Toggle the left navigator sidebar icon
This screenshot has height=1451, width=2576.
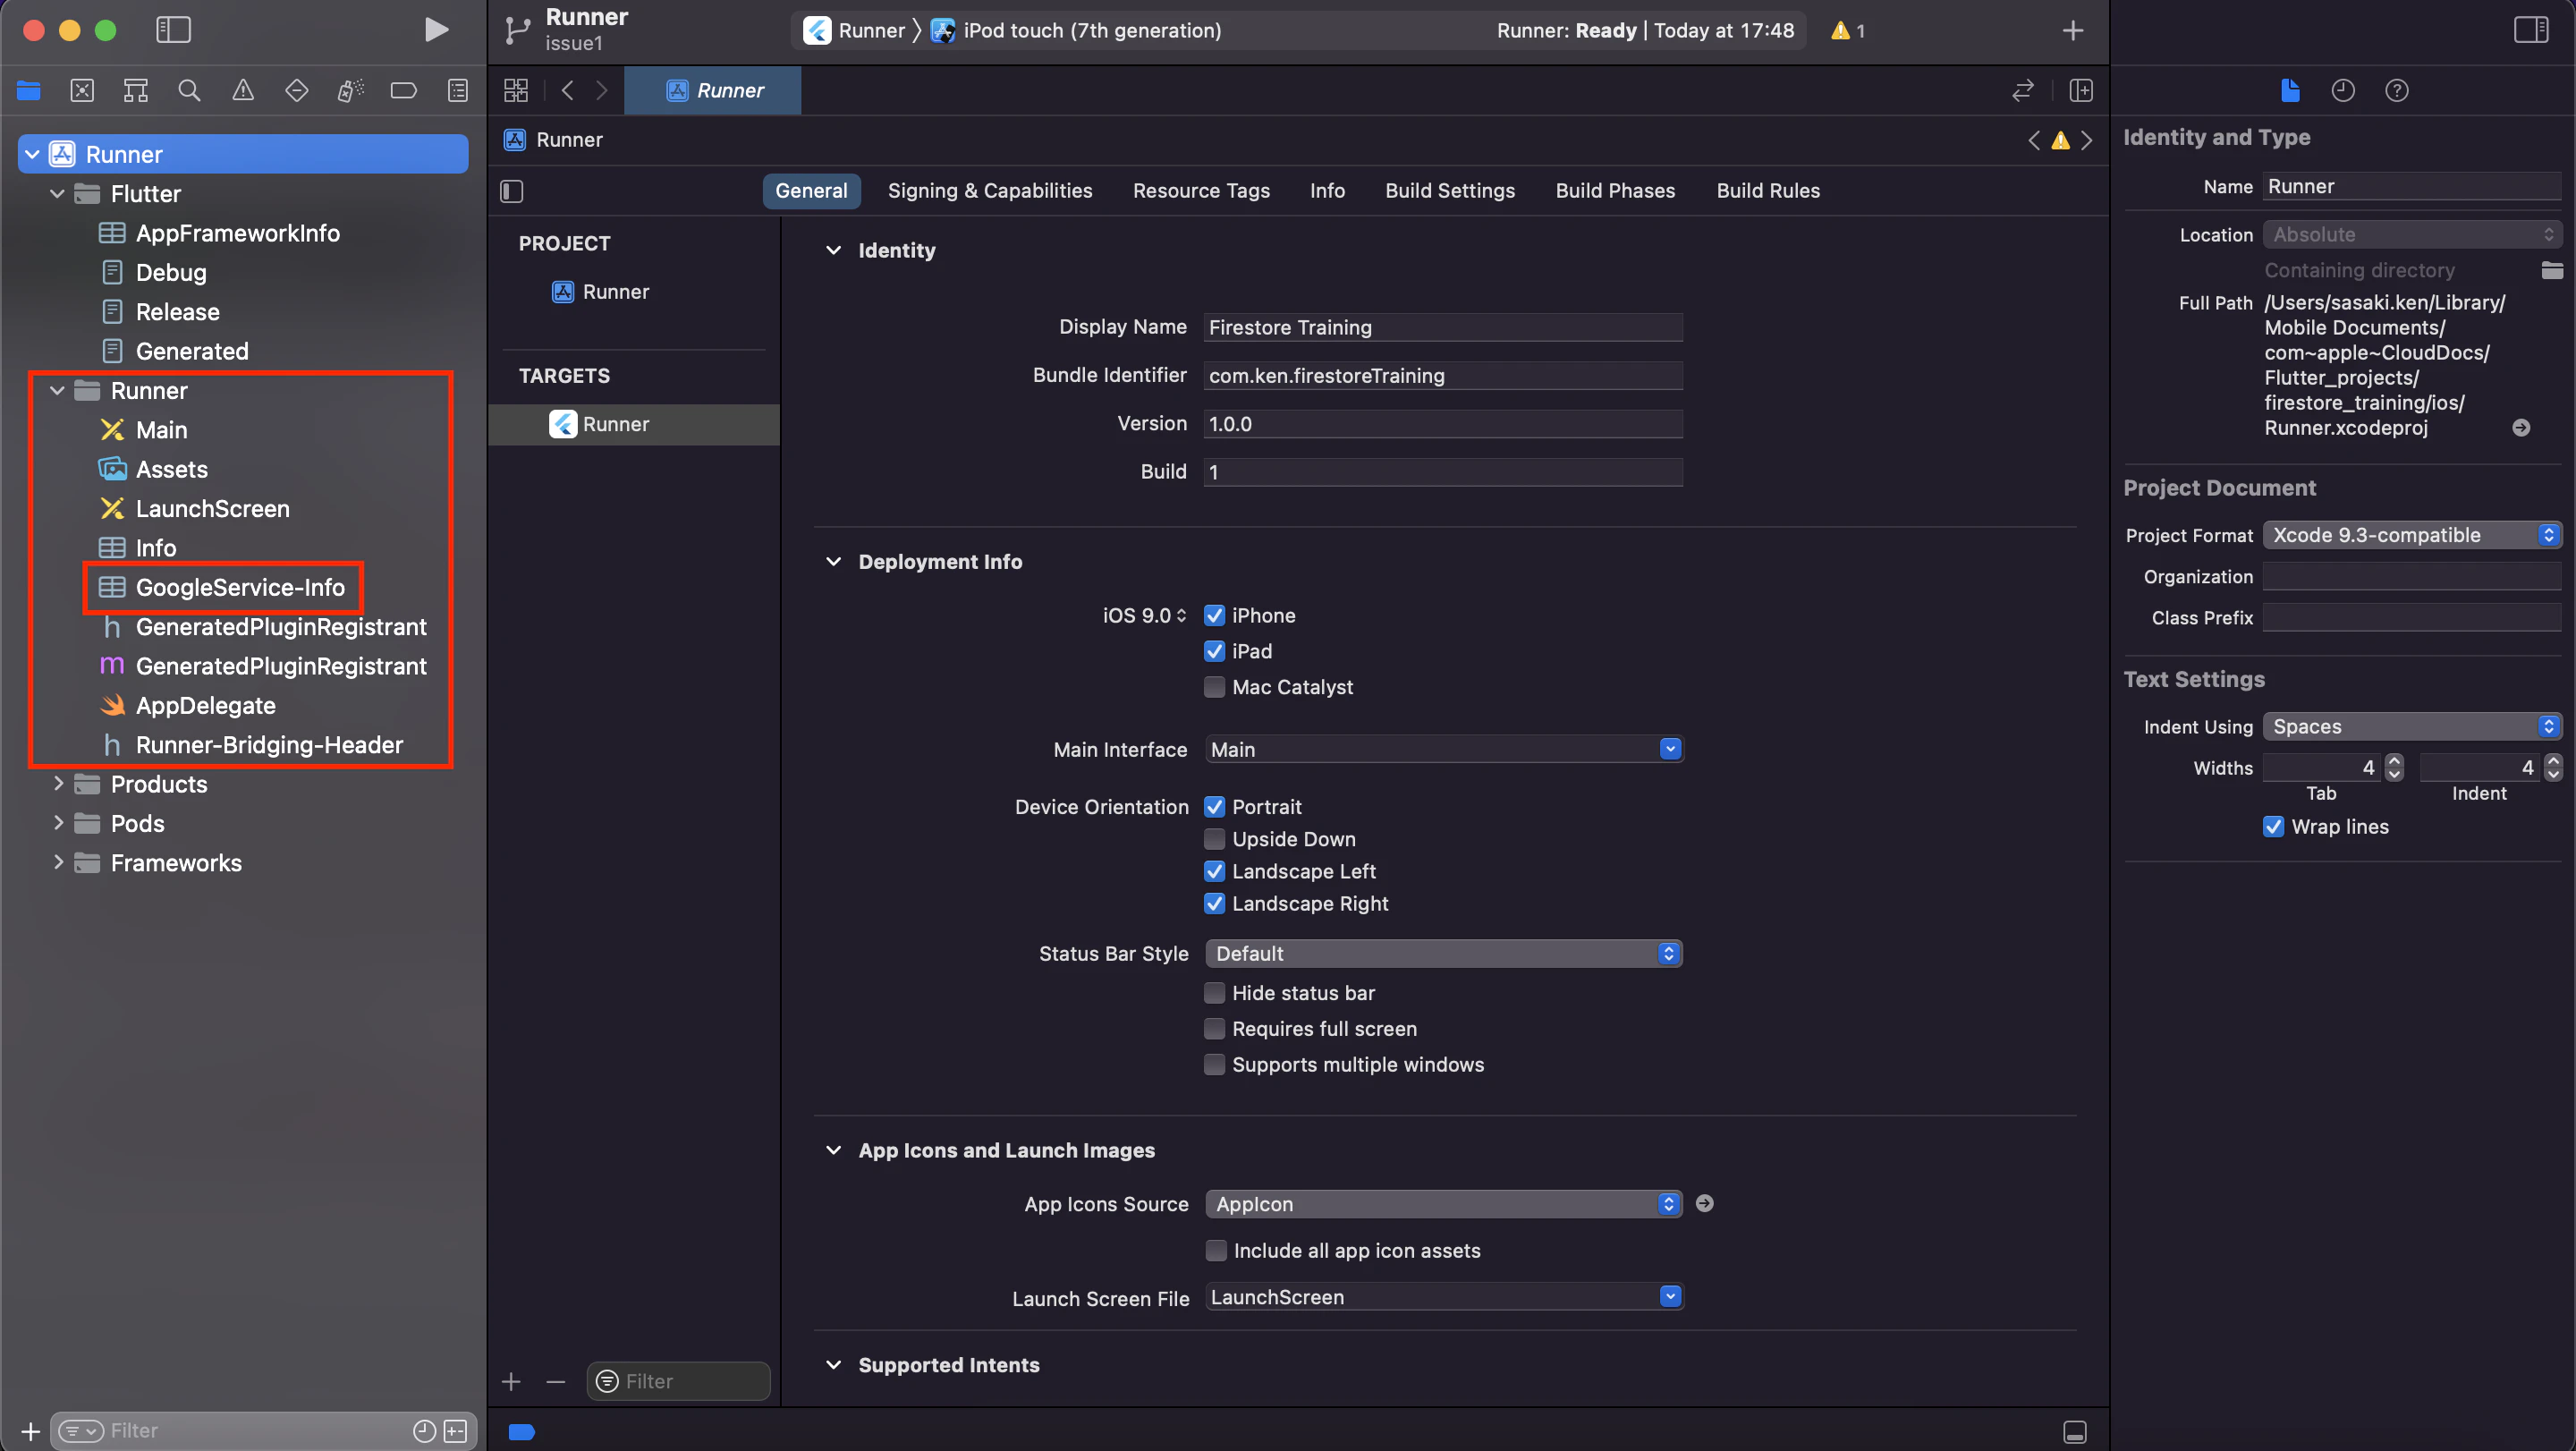point(173,30)
